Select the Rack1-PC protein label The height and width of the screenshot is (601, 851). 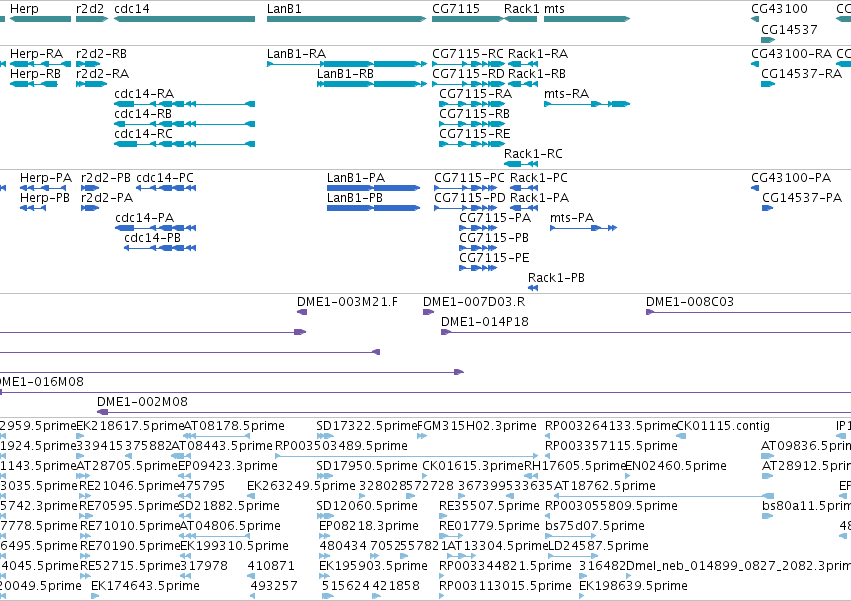539,178
